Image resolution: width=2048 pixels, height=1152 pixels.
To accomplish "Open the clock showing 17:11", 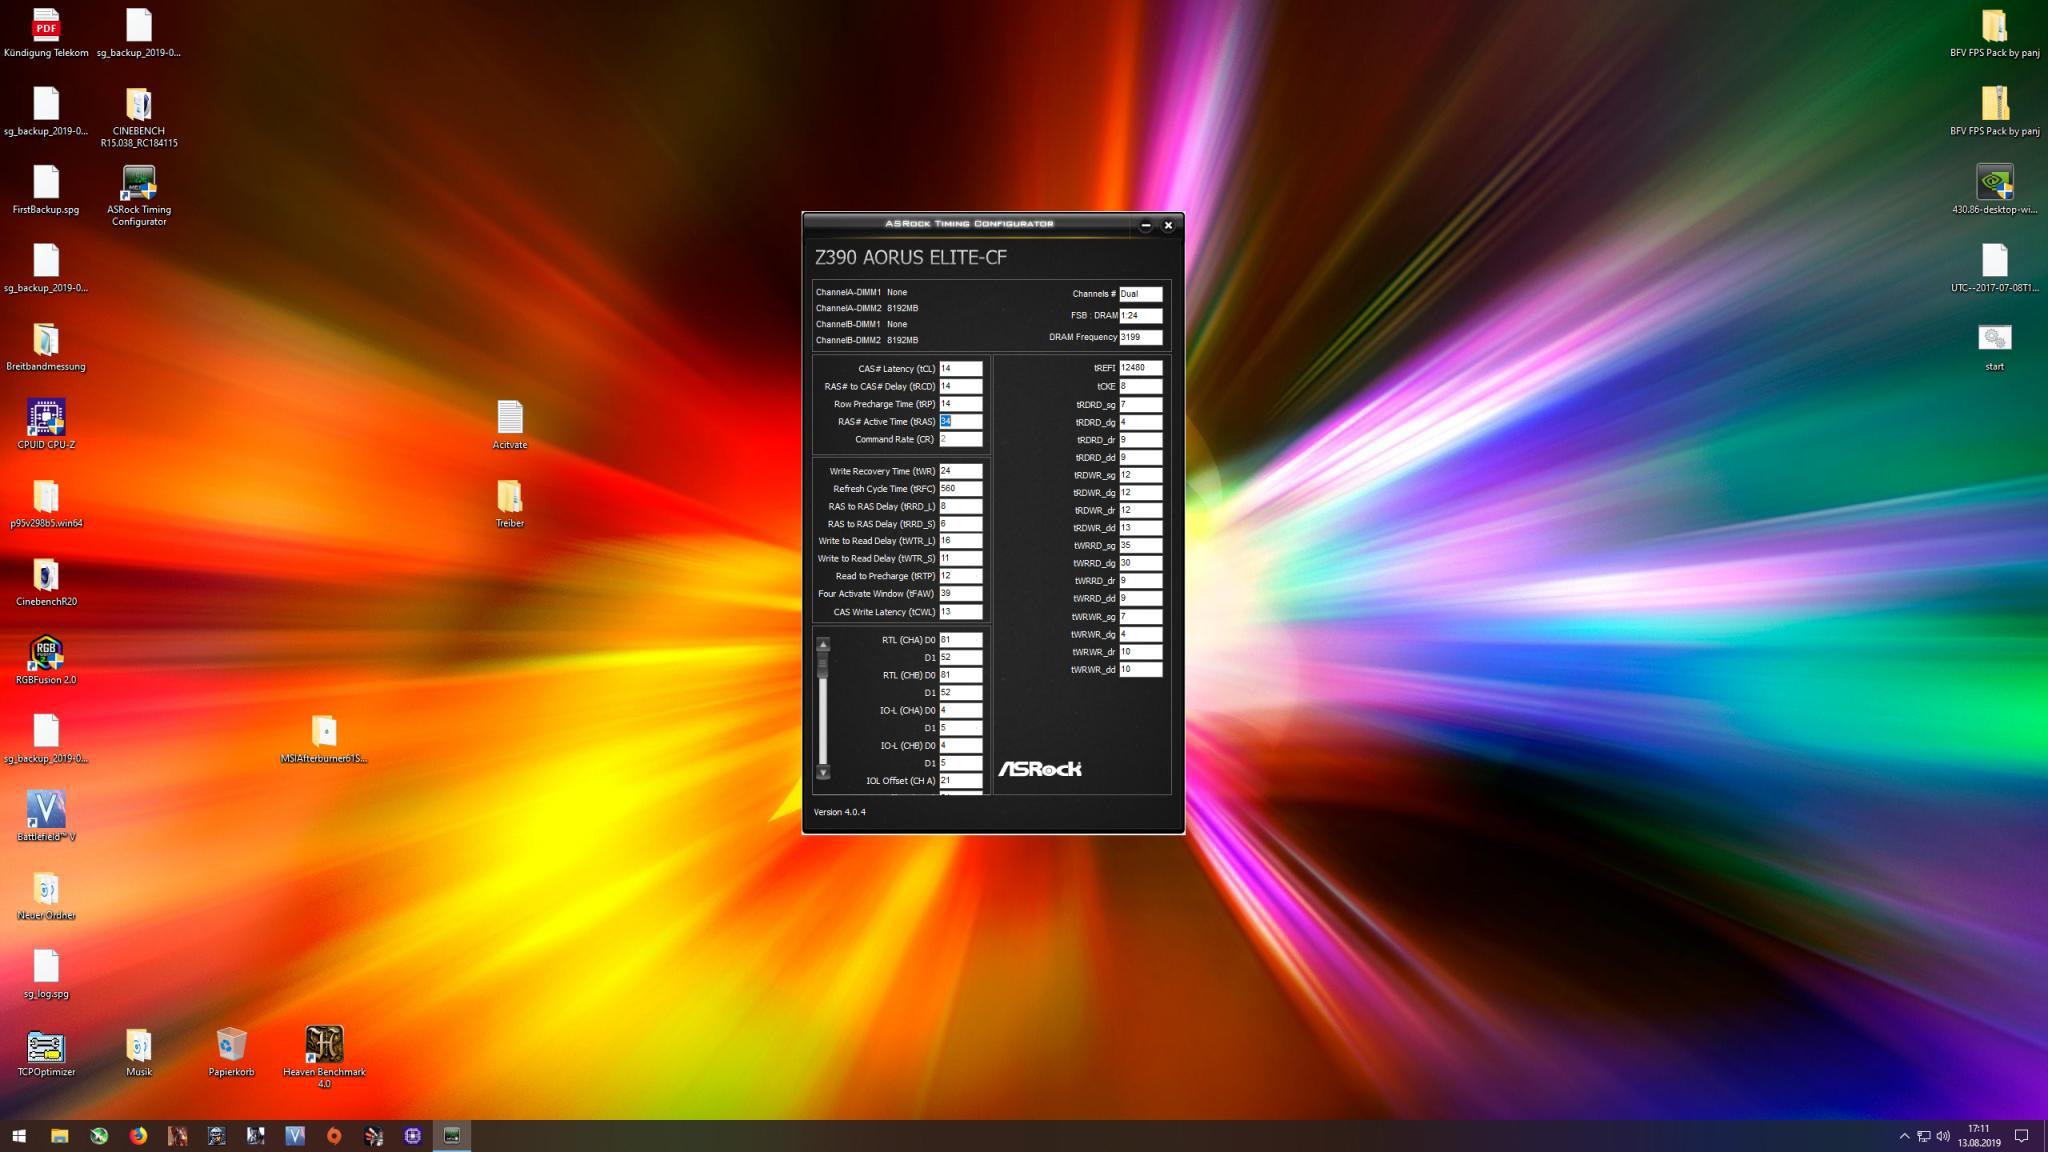I will click(1979, 1136).
